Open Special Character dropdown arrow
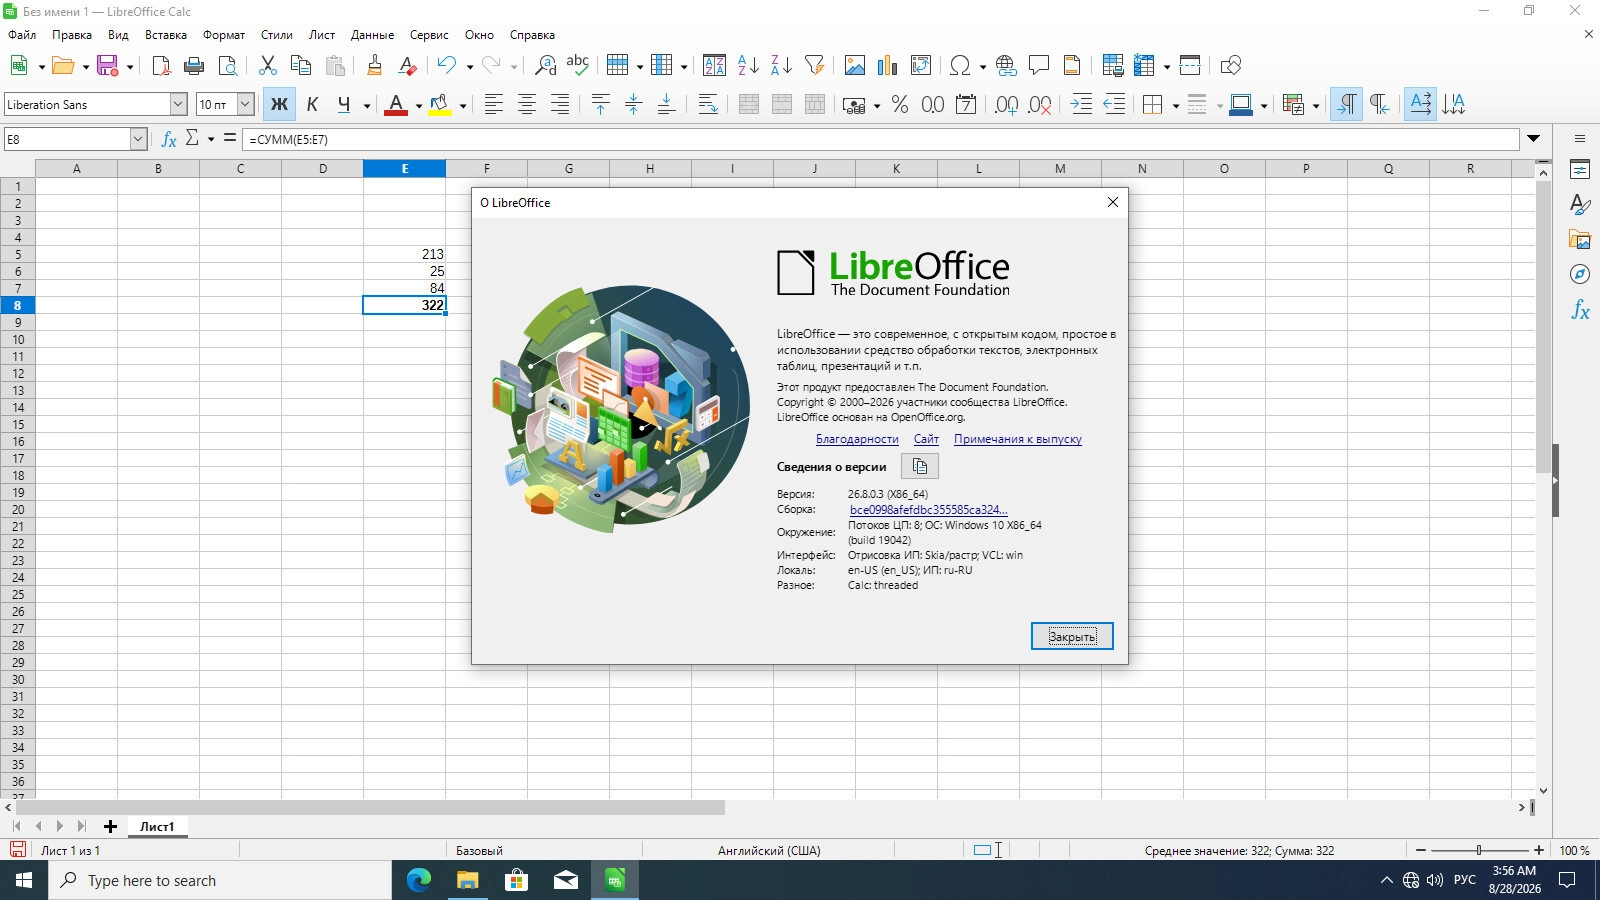The image size is (1600, 900). click(983, 67)
